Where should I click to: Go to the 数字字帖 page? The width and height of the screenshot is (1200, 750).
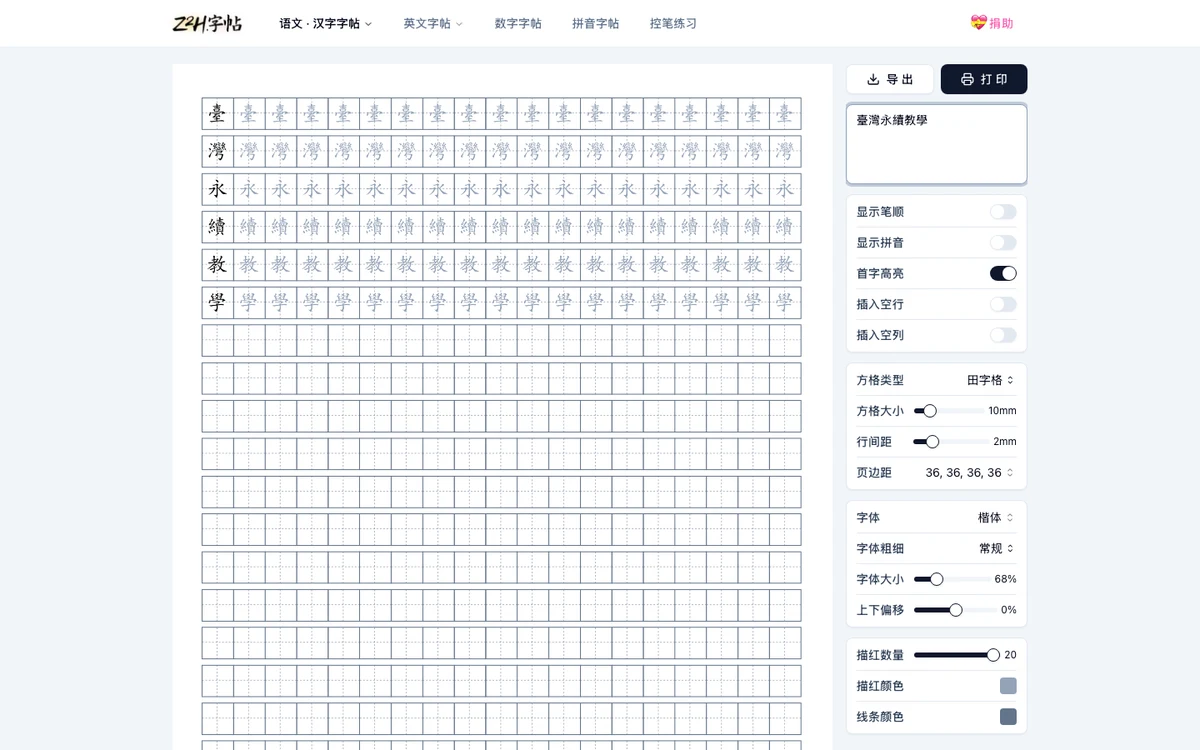pyautogui.click(x=518, y=23)
